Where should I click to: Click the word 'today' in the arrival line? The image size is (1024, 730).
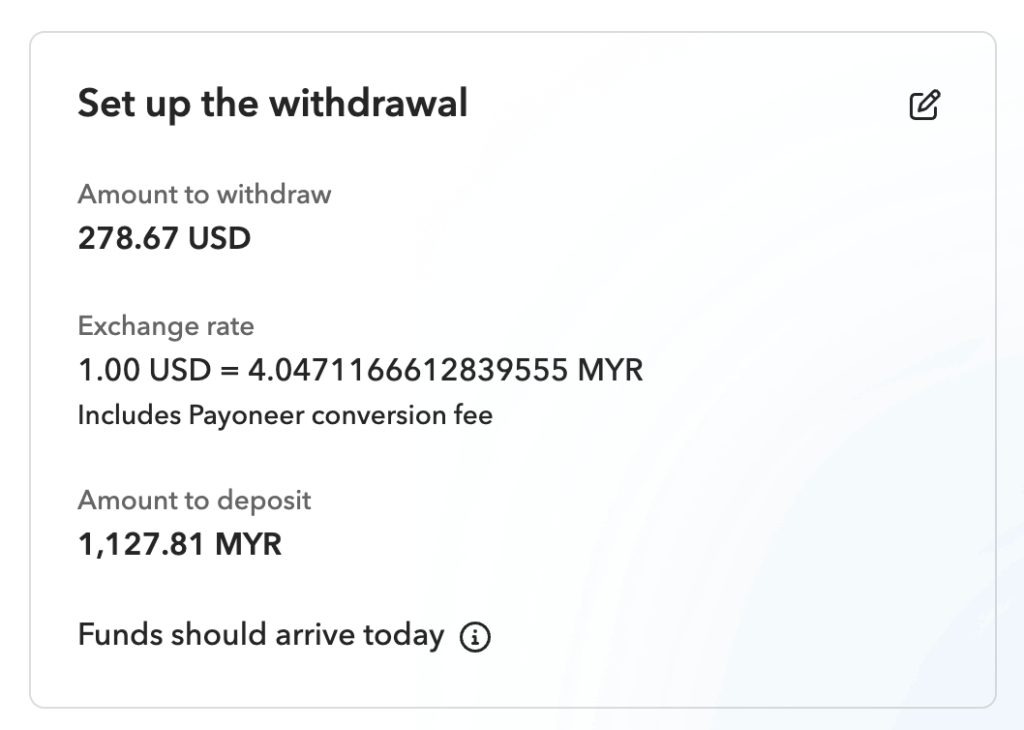click(x=405, y=634)
